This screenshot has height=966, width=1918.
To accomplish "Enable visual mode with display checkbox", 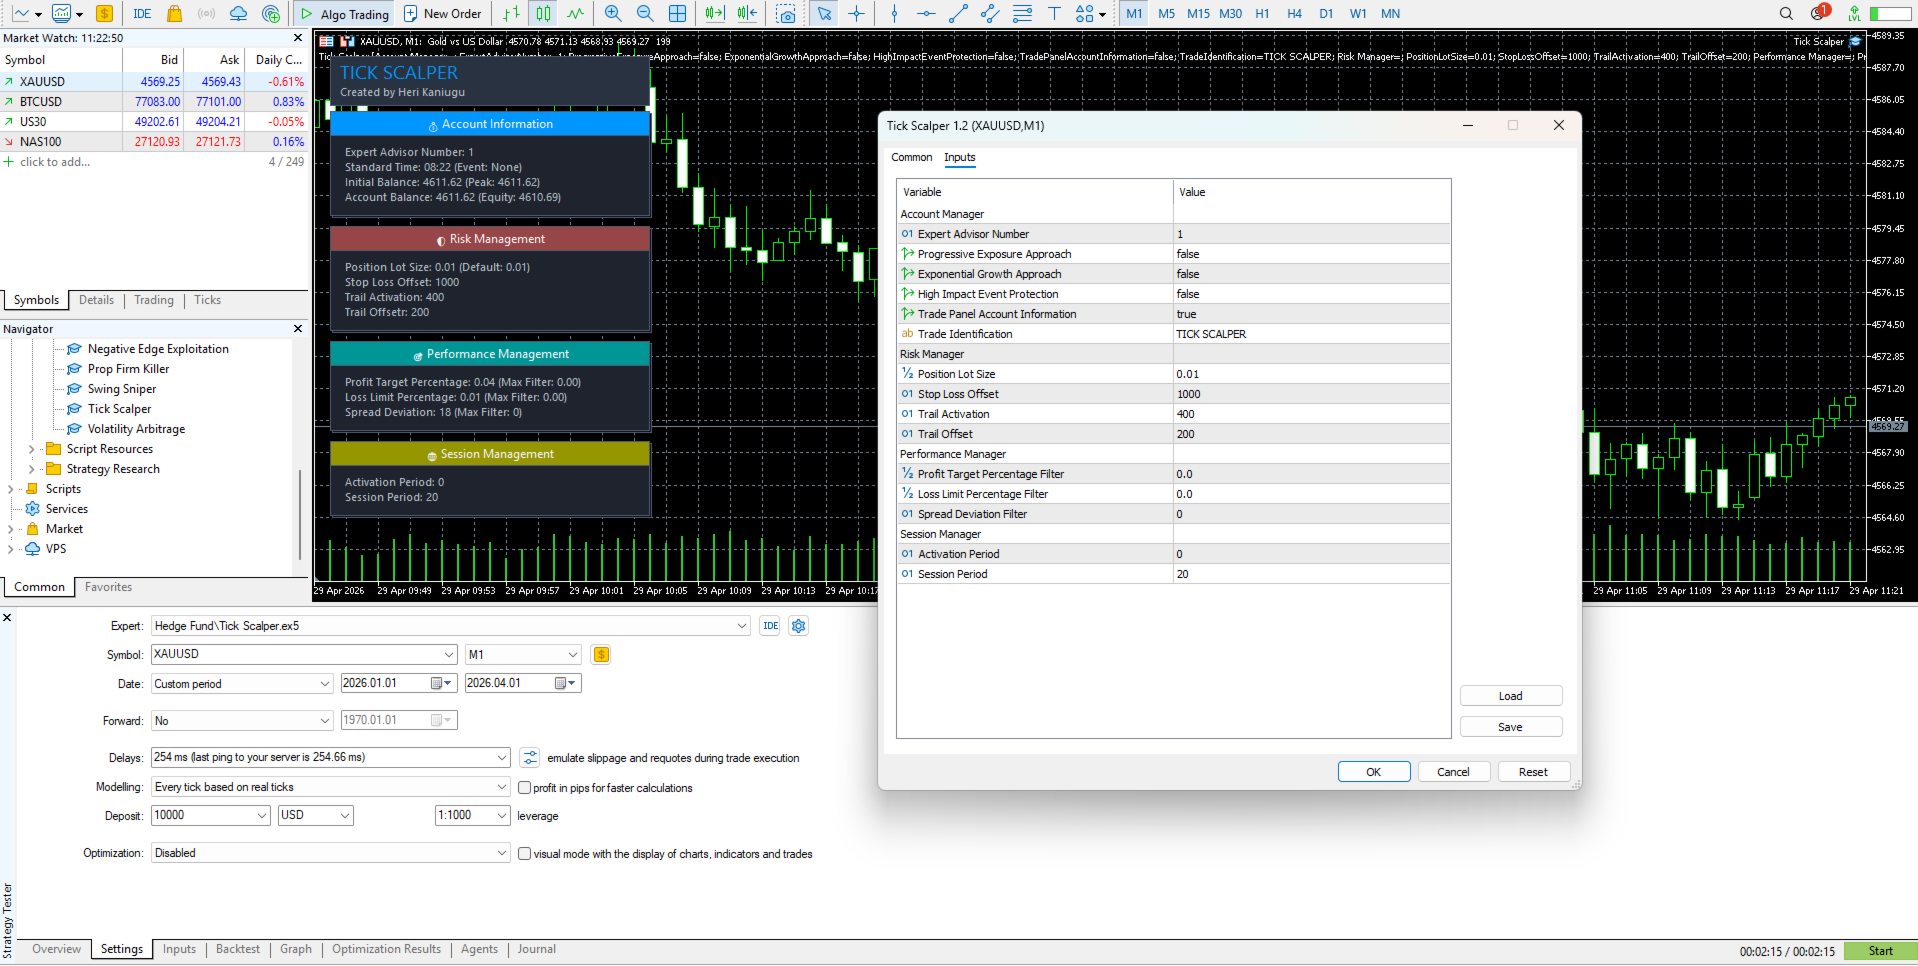I will point(524,854).
